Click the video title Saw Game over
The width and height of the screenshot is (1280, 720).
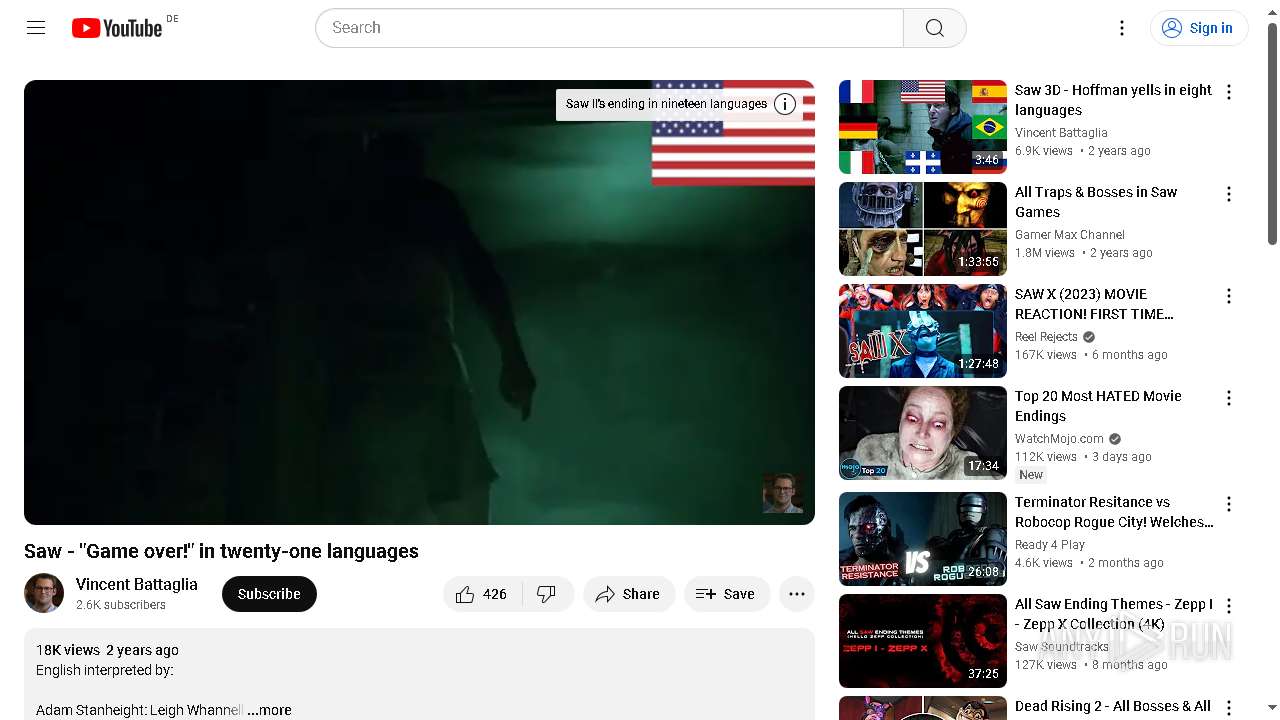[x=221, y=551]
